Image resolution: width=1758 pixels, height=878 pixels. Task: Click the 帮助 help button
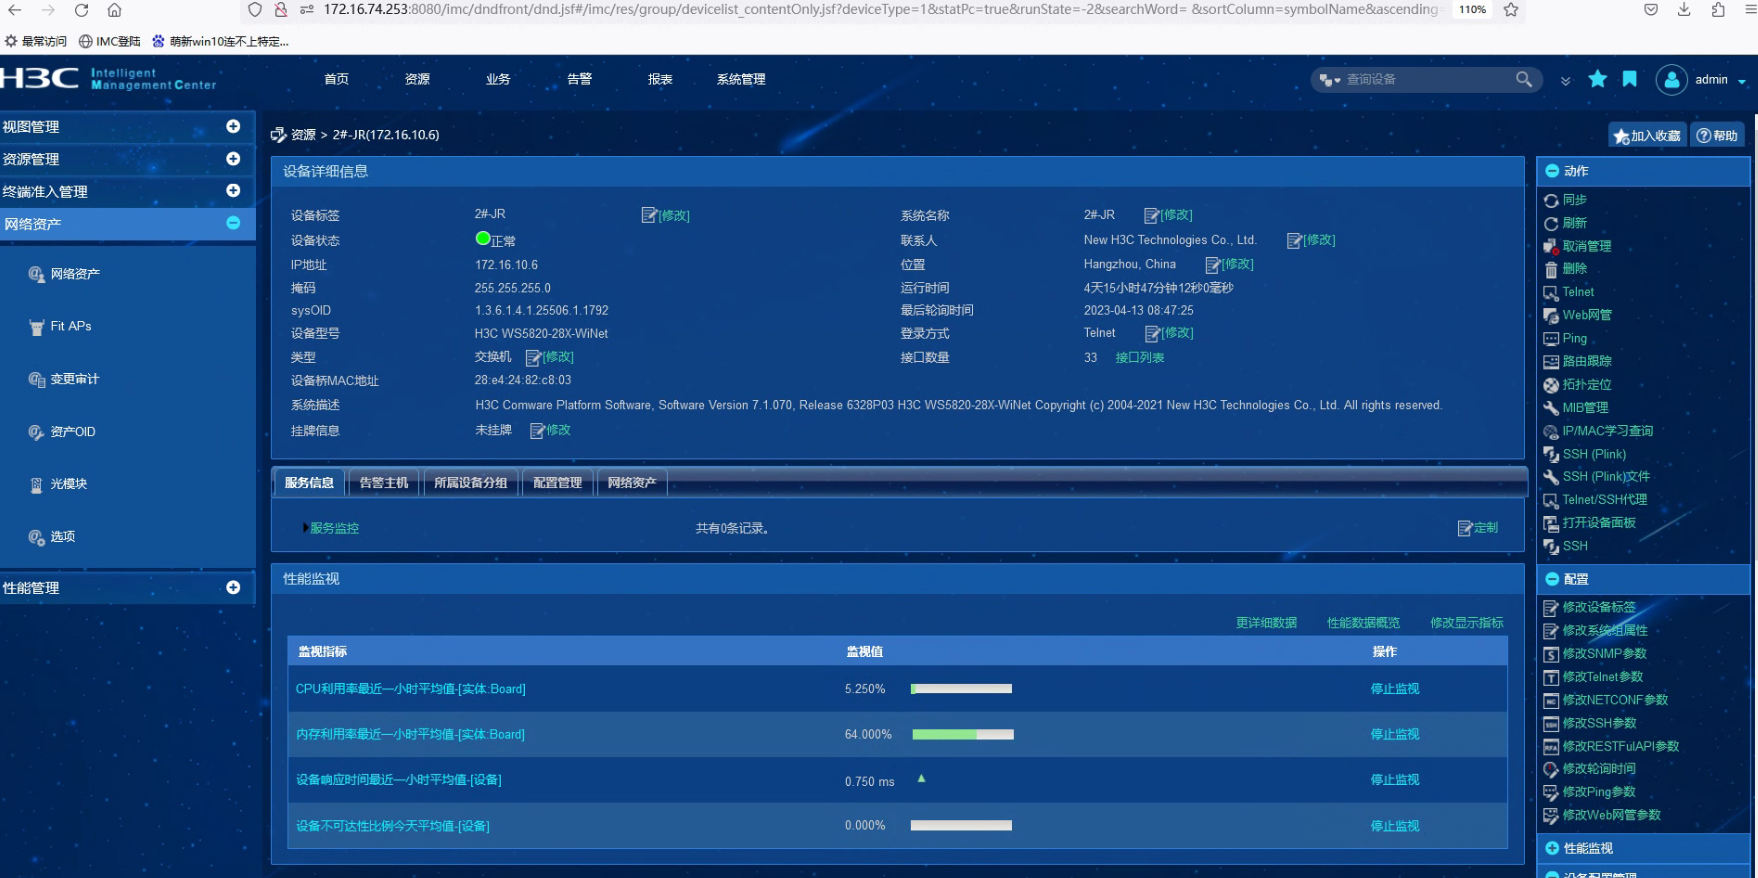[x=1718, y=136]
